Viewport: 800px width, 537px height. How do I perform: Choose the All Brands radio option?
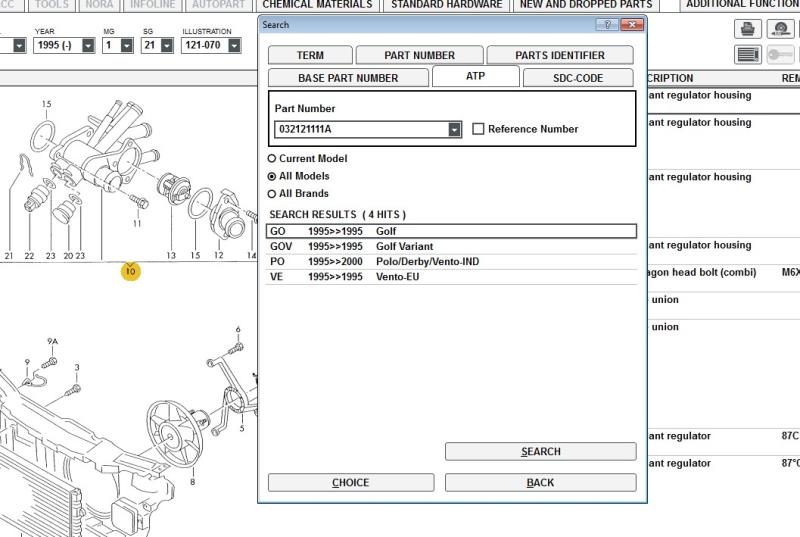(272, 194)
